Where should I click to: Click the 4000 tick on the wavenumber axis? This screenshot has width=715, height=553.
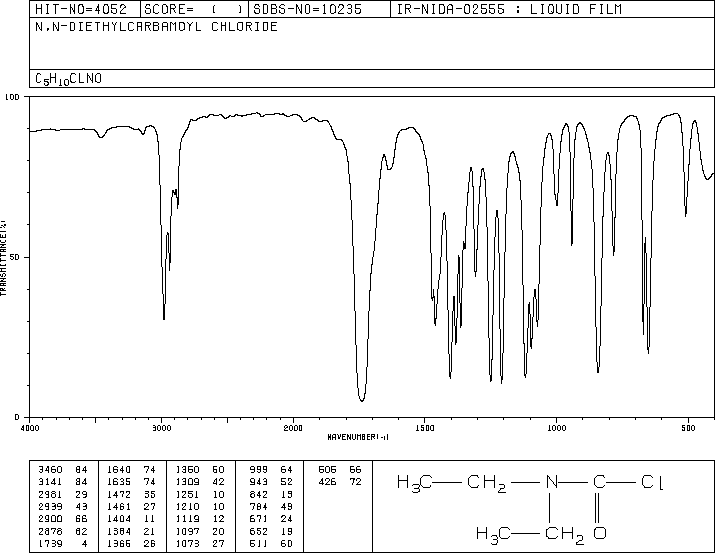coord(30,428)
